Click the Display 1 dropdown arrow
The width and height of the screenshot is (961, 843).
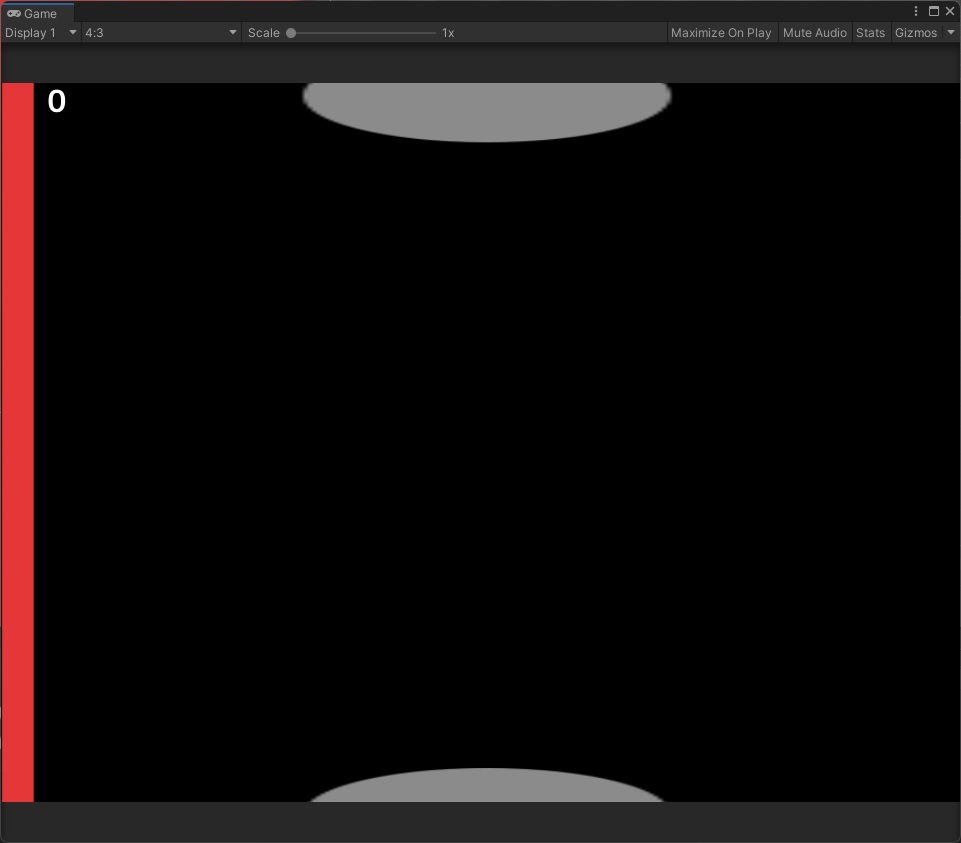click(72, 32)
